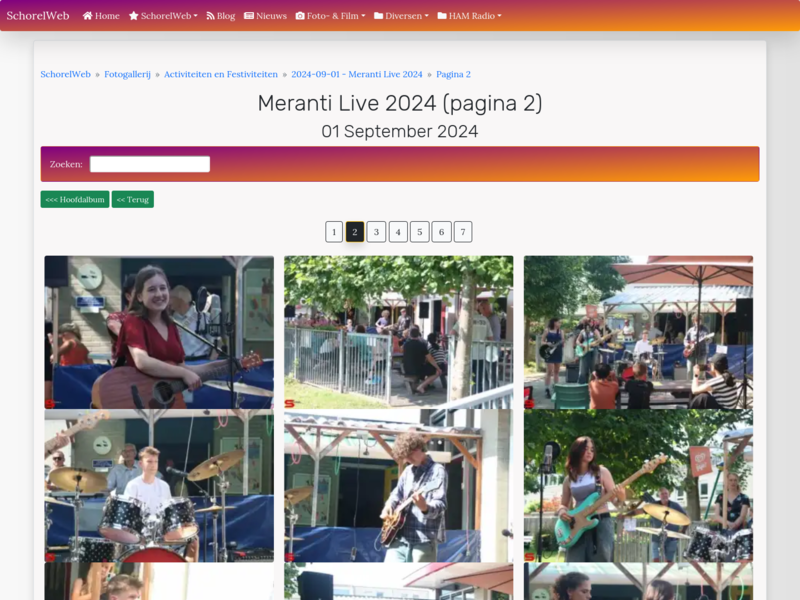Expand the Foto- & Film dropdown caret
The image size is (800, 600).
point(363,16)
